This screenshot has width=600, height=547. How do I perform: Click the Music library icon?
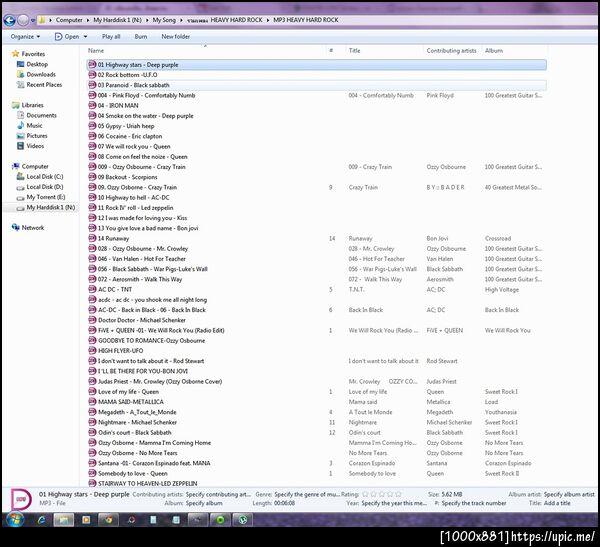click(x=21, y=126)
